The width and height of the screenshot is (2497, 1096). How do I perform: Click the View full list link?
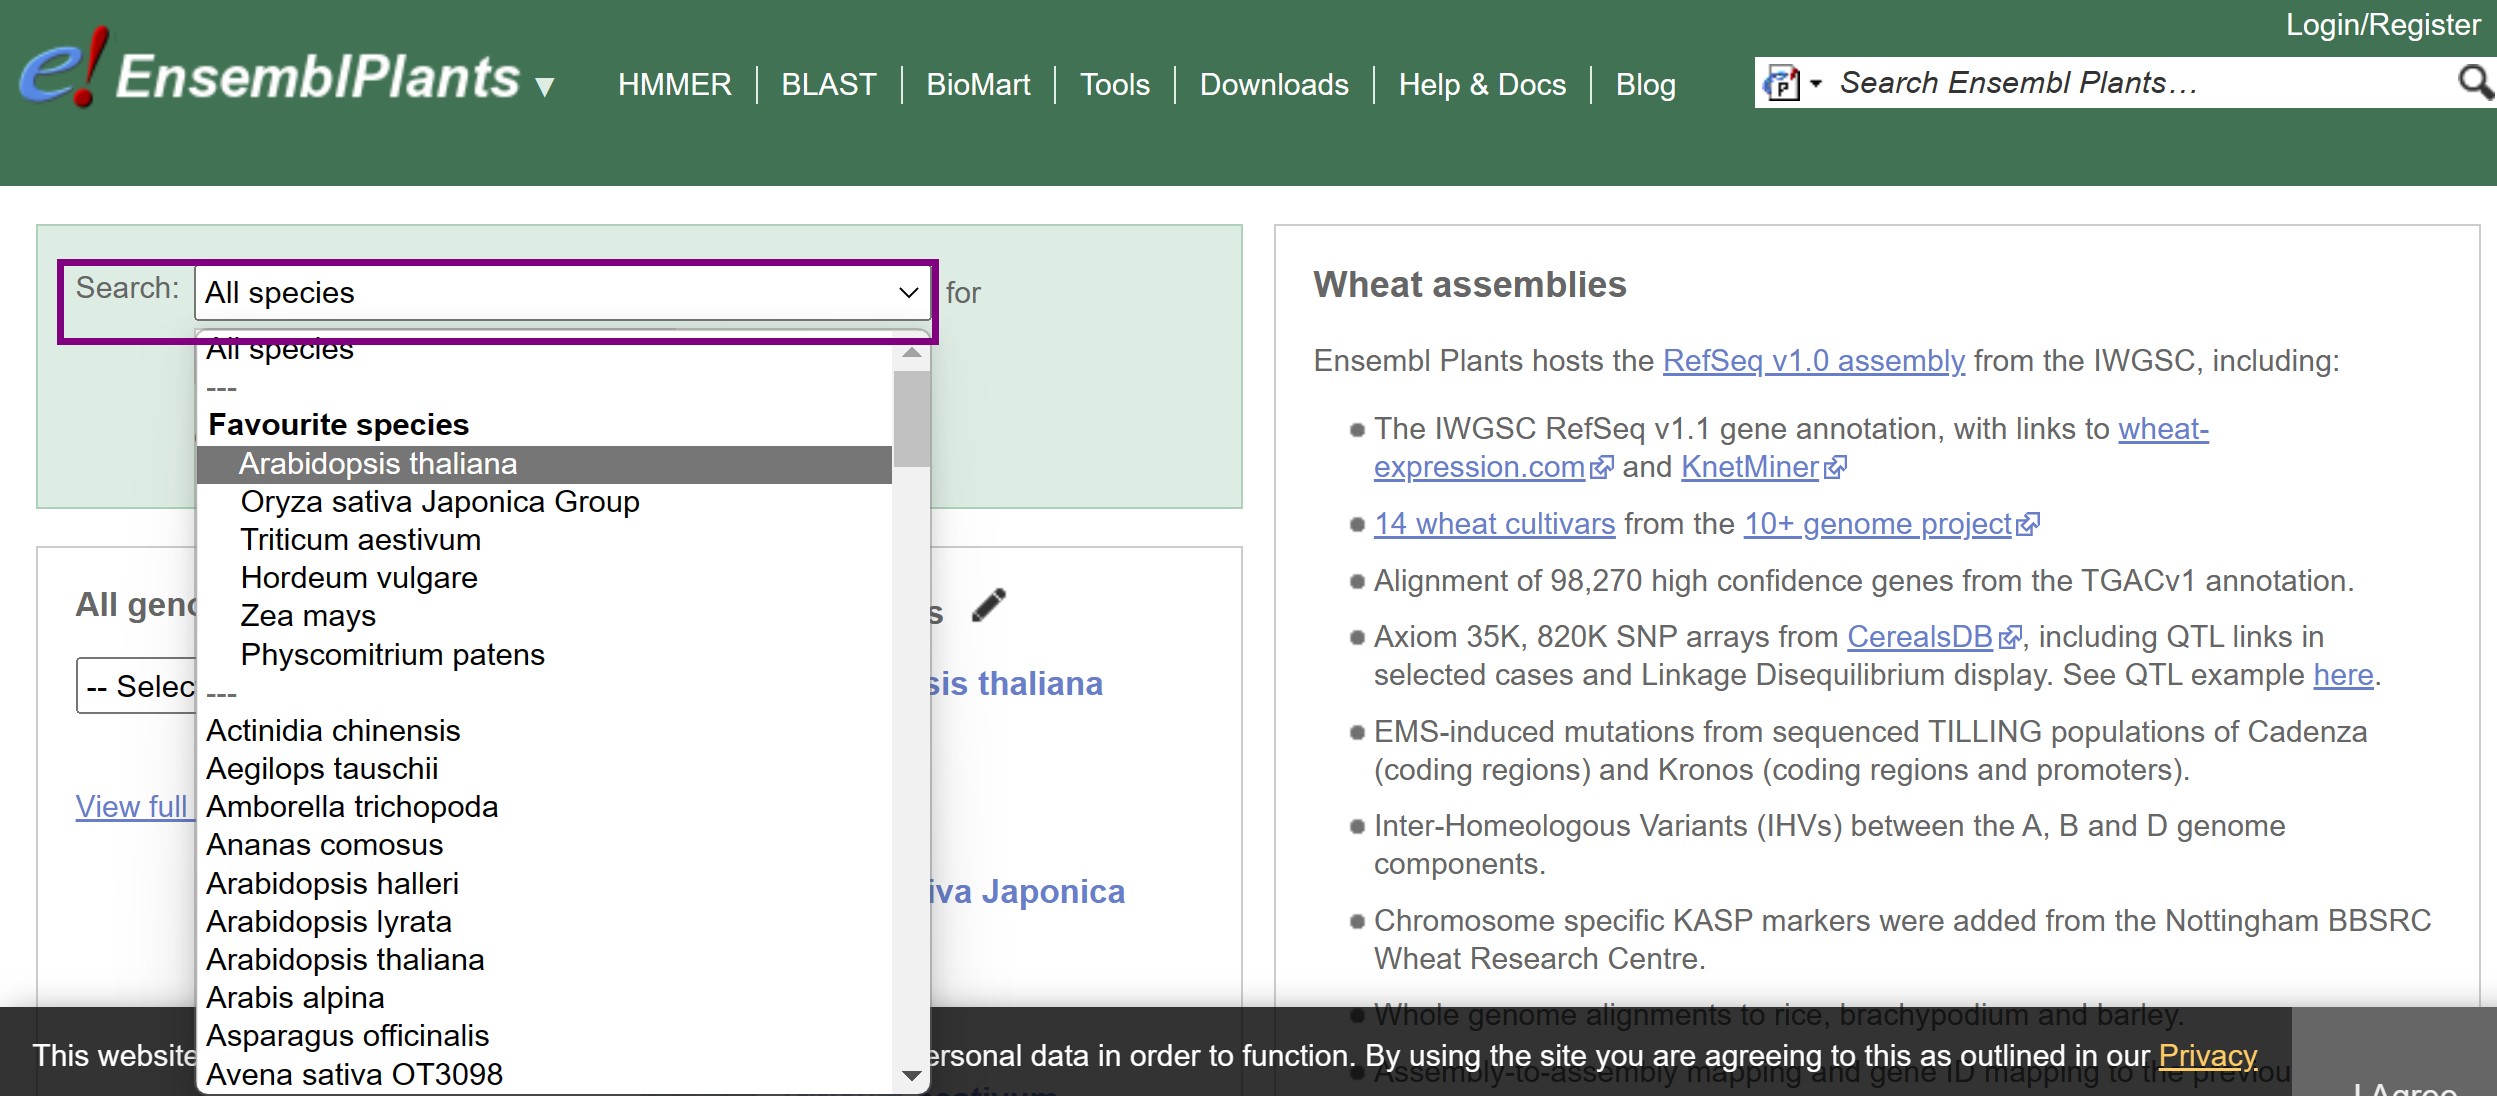(x=136, y=807)
